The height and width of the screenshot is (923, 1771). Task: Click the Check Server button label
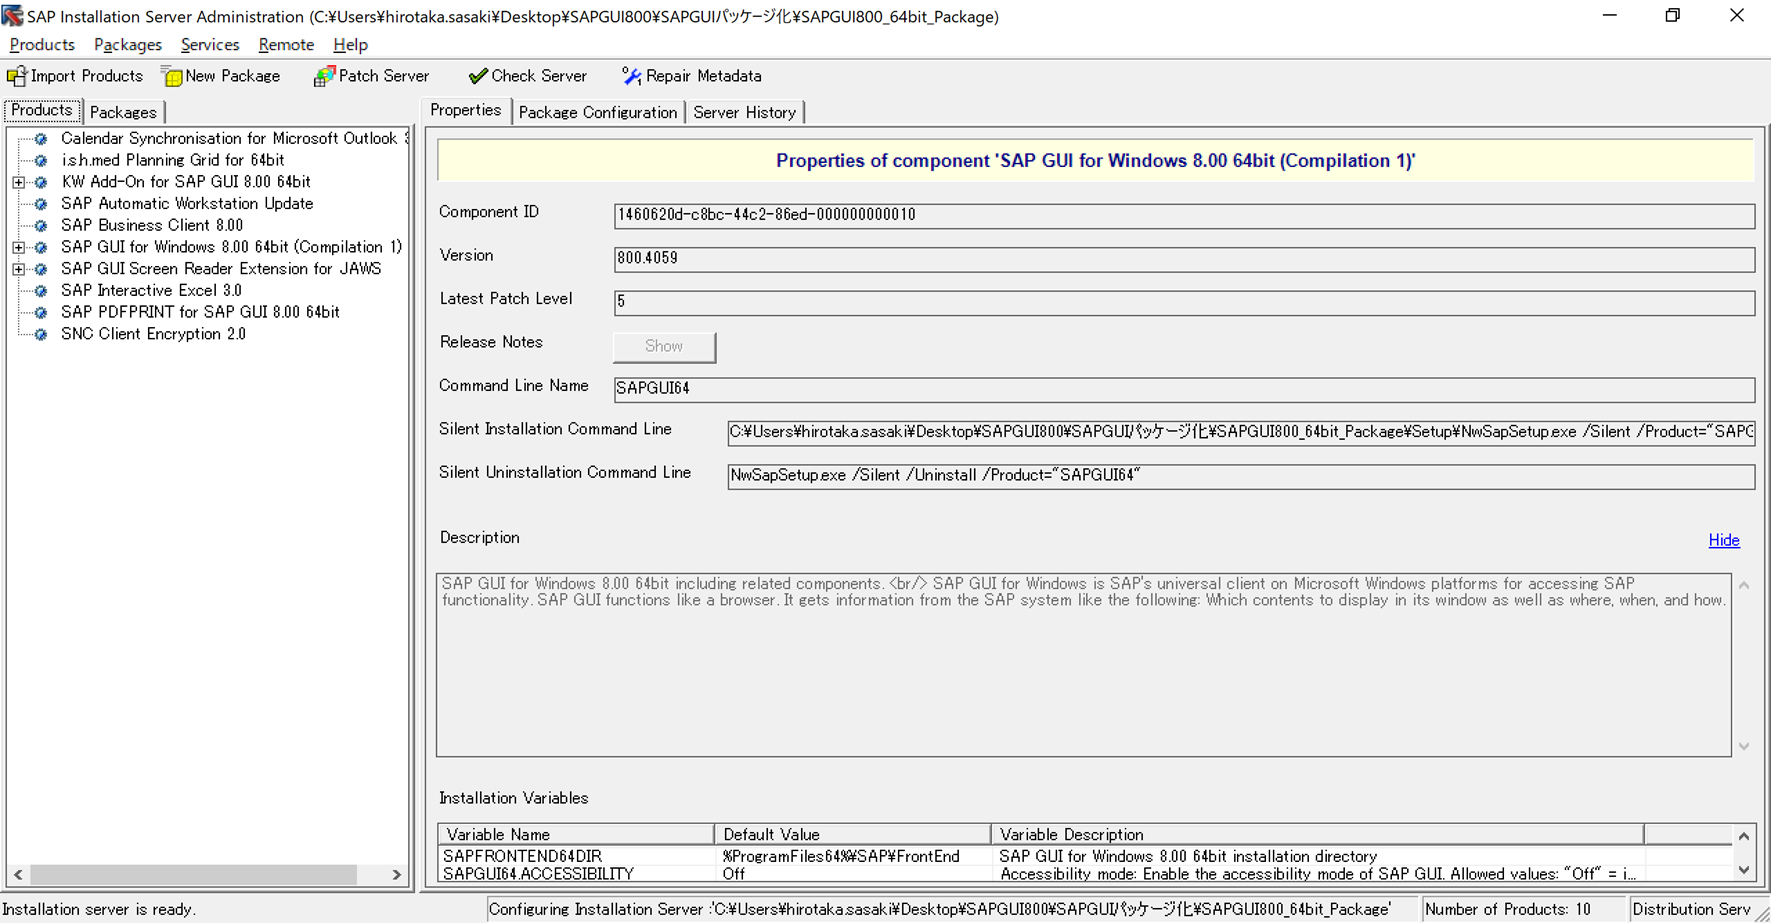539,76
